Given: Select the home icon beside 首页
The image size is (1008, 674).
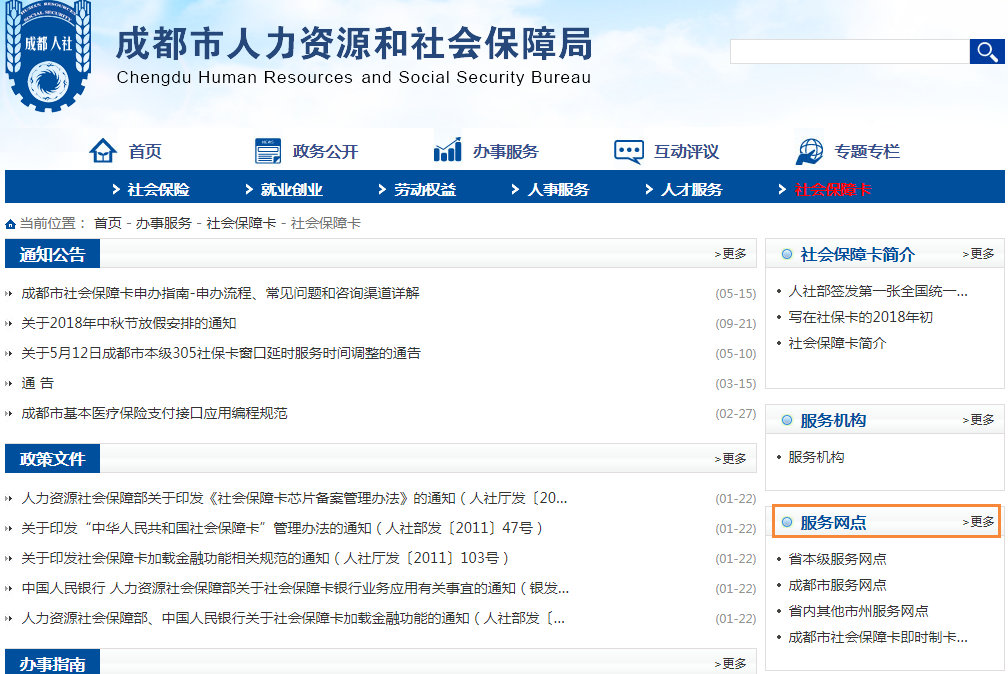Looking at the screenshot, I should tap(104, 148).
